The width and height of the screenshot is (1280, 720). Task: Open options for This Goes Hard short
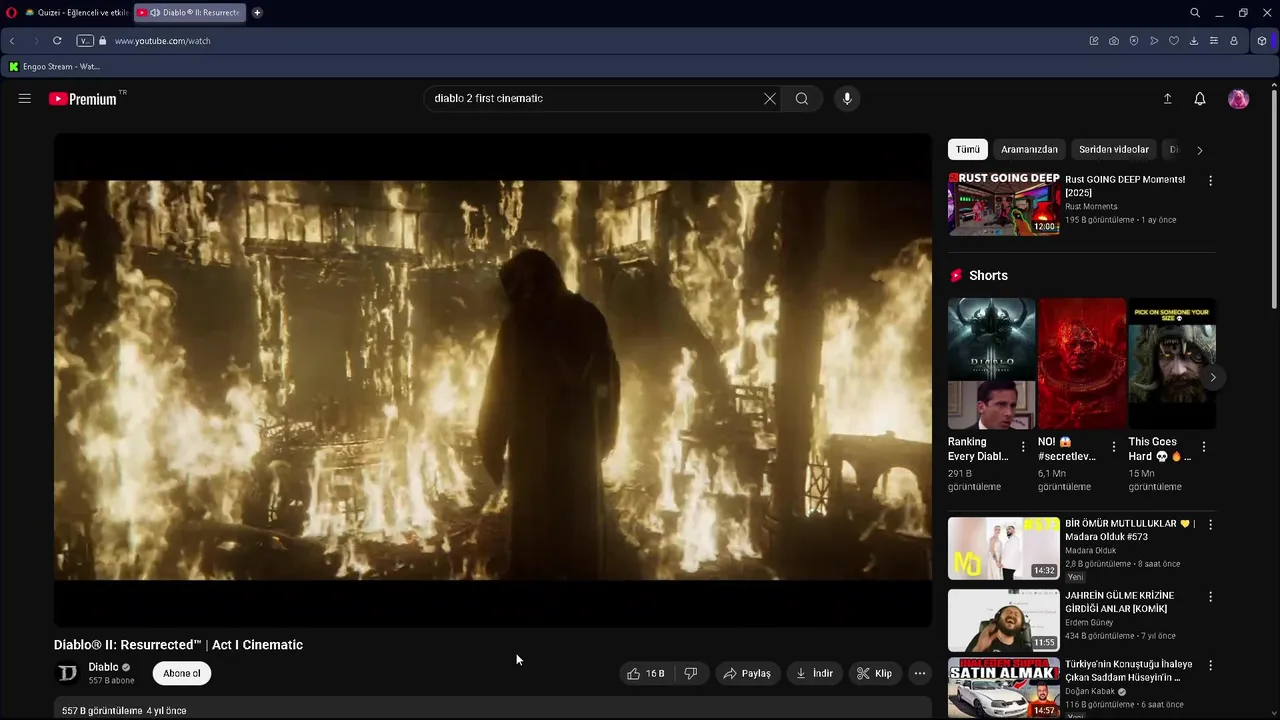click(x=1204, y=447)
